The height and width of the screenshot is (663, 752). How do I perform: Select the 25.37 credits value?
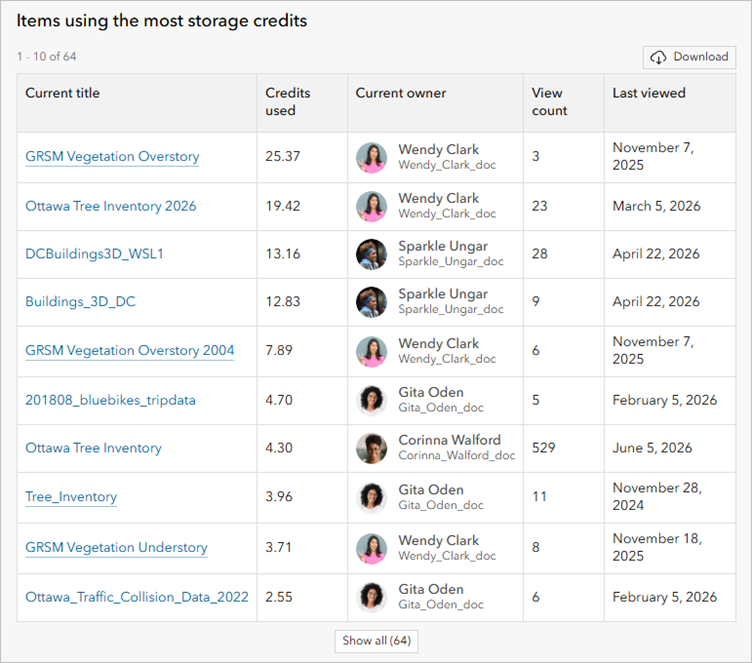tap(283, 156)
